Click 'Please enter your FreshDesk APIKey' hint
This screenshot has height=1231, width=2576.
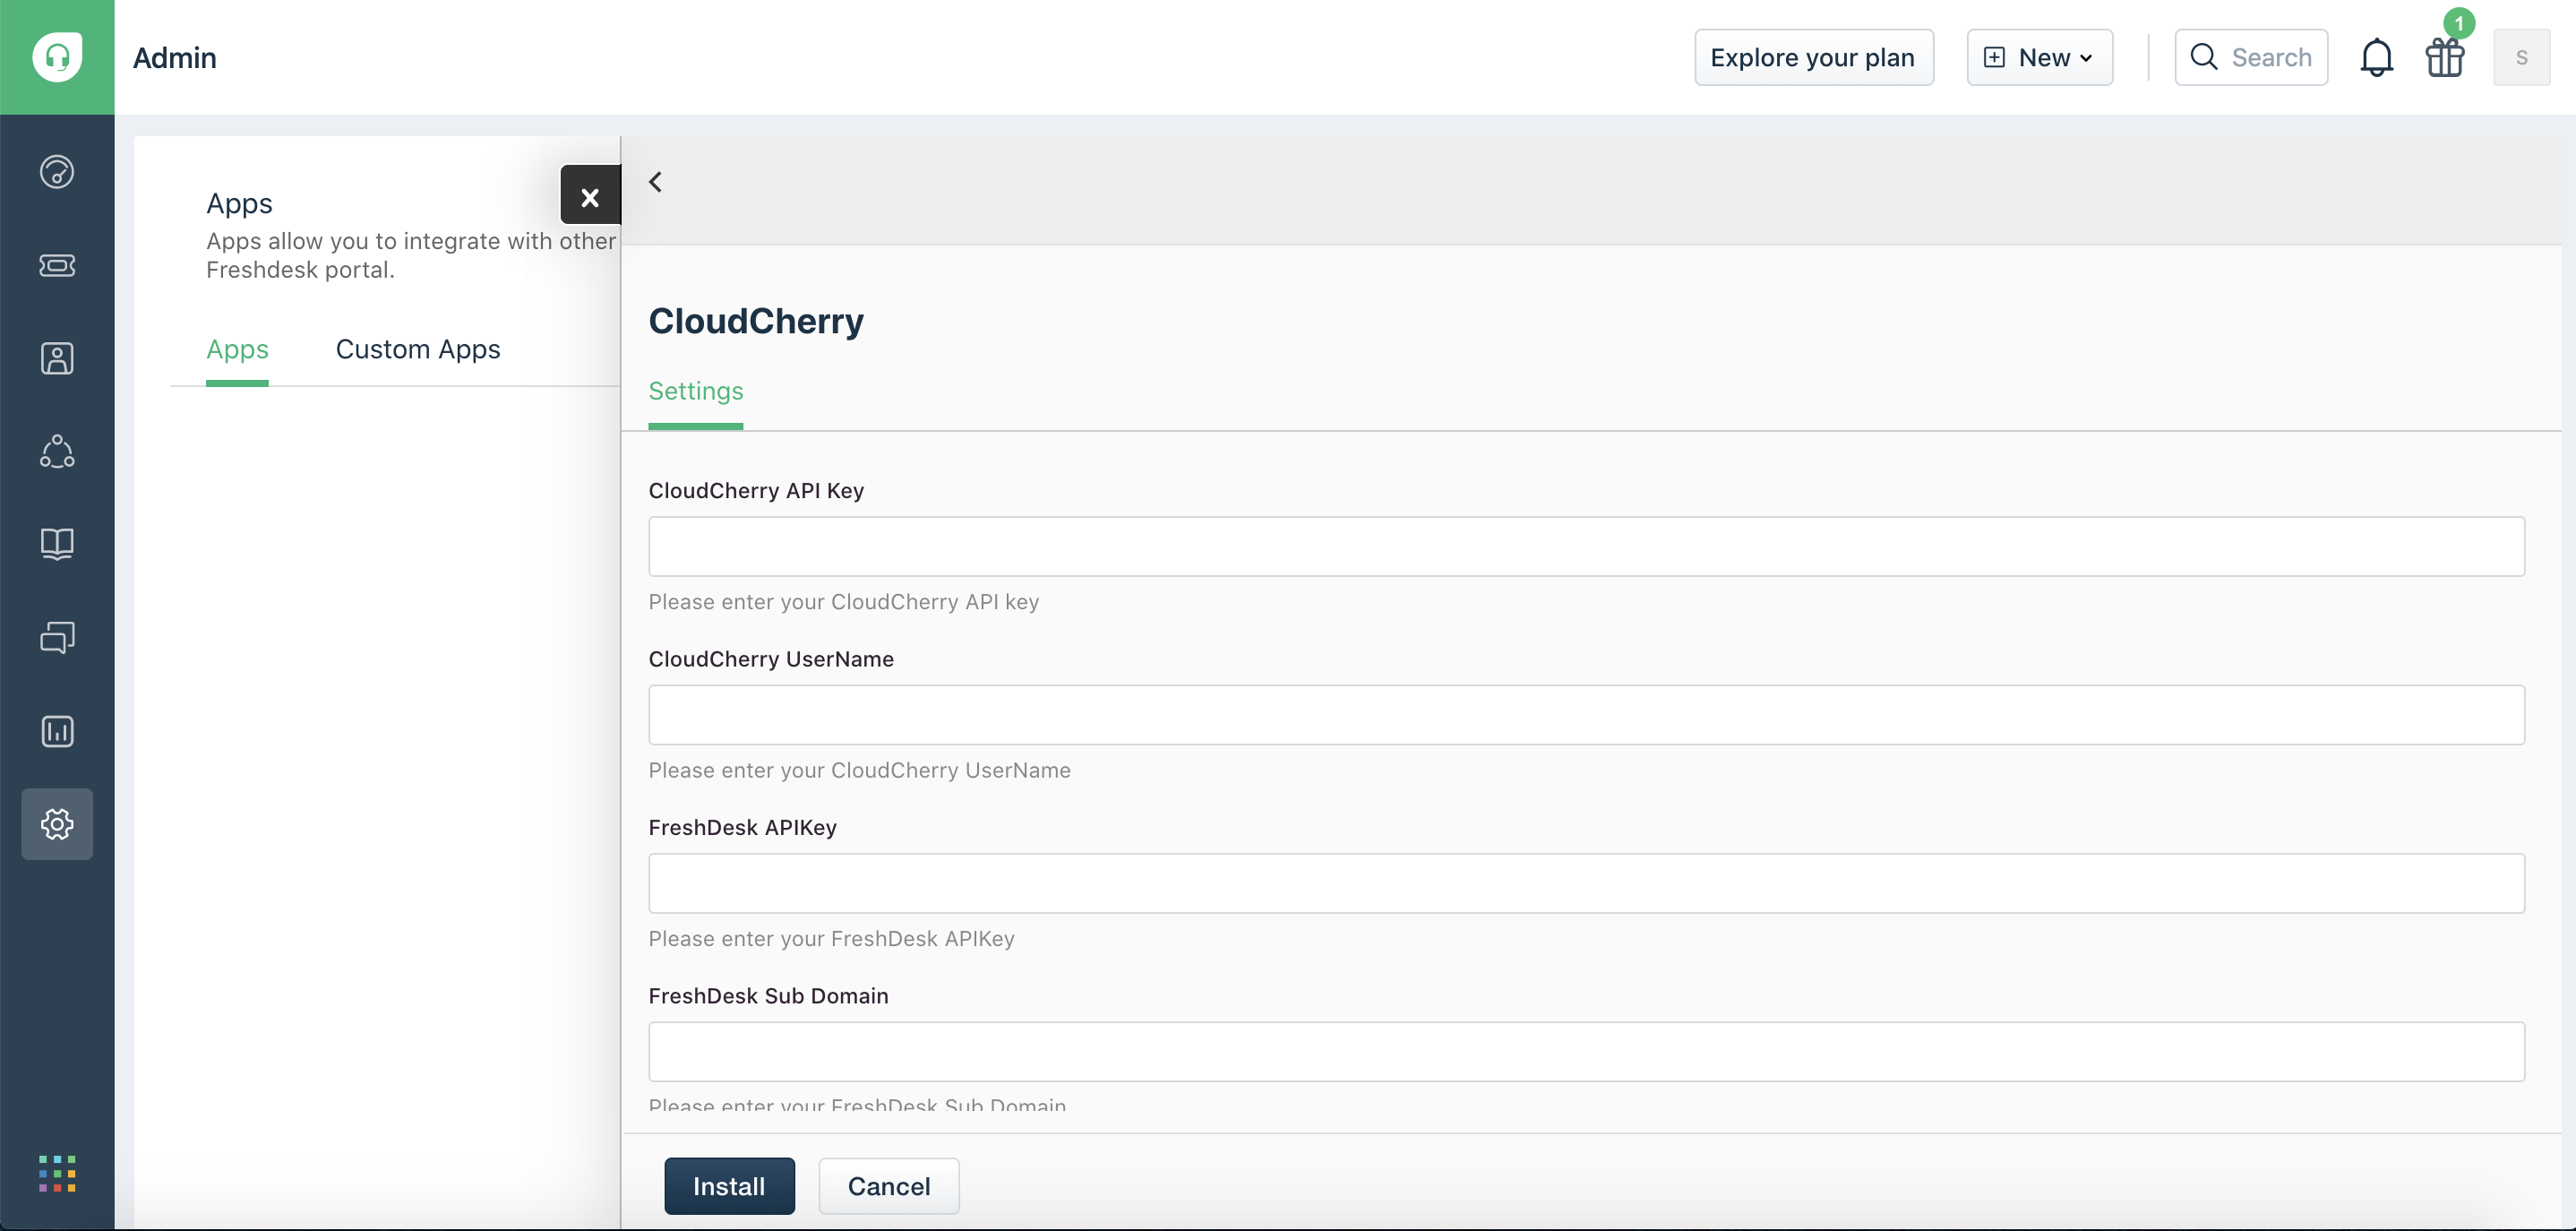point(832,939)
